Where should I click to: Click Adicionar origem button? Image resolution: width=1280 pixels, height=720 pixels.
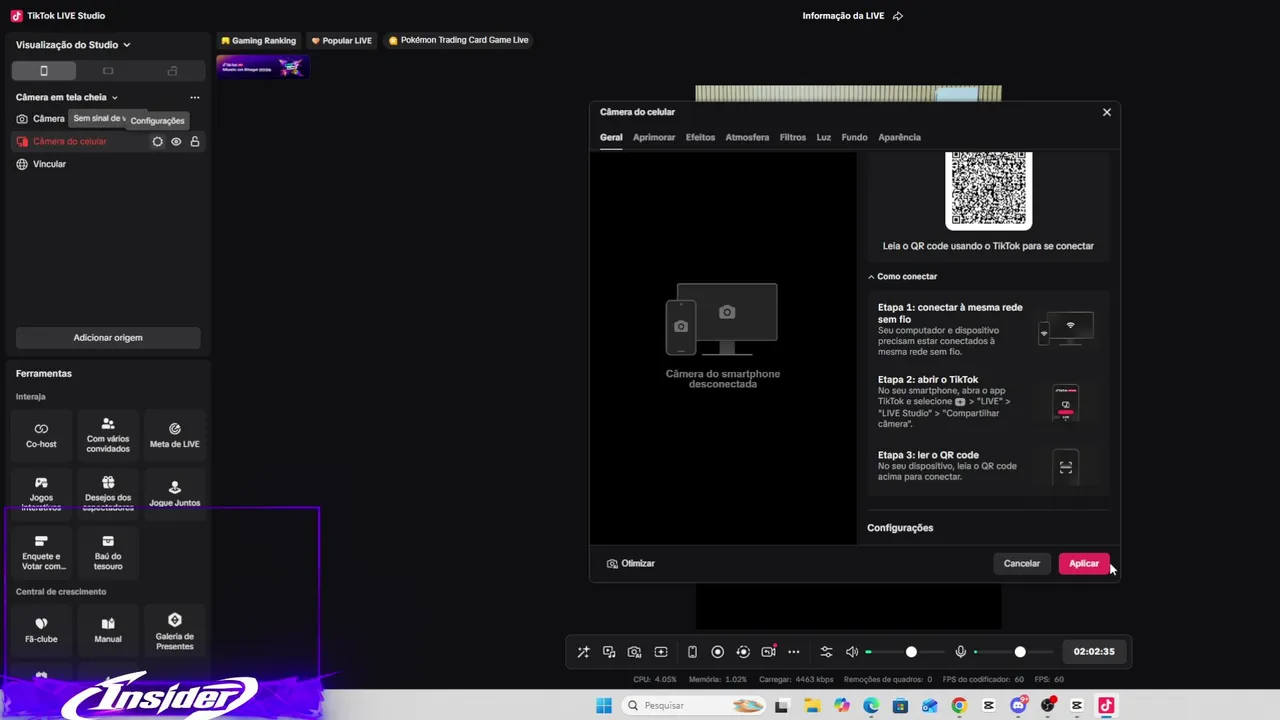(108, 338)
